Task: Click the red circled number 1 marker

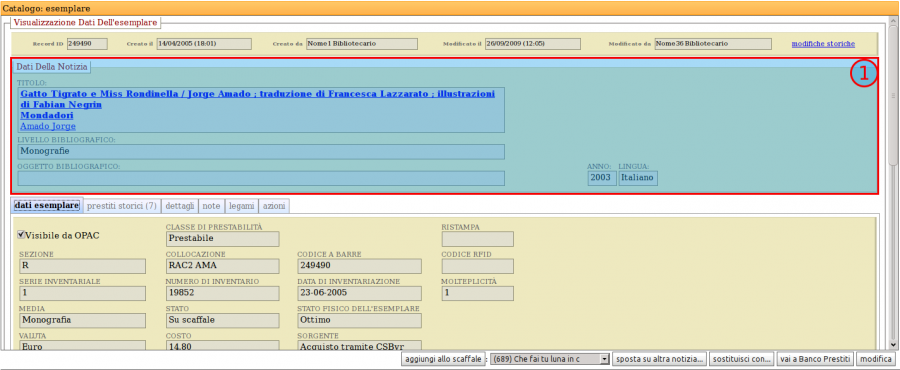Action: coord(864,74)
